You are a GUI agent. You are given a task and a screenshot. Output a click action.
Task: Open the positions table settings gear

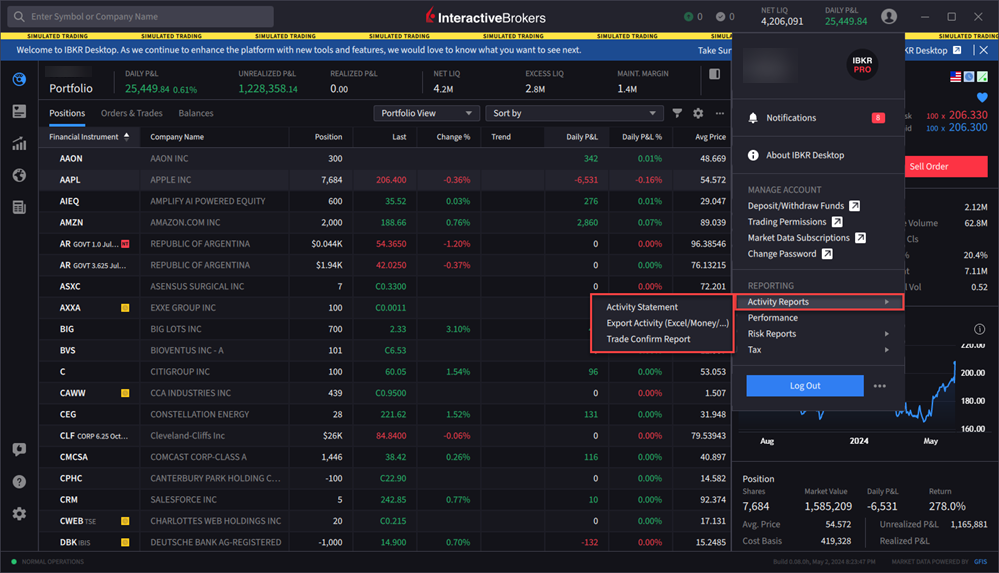pyautogui.click(x=698, y=113)
